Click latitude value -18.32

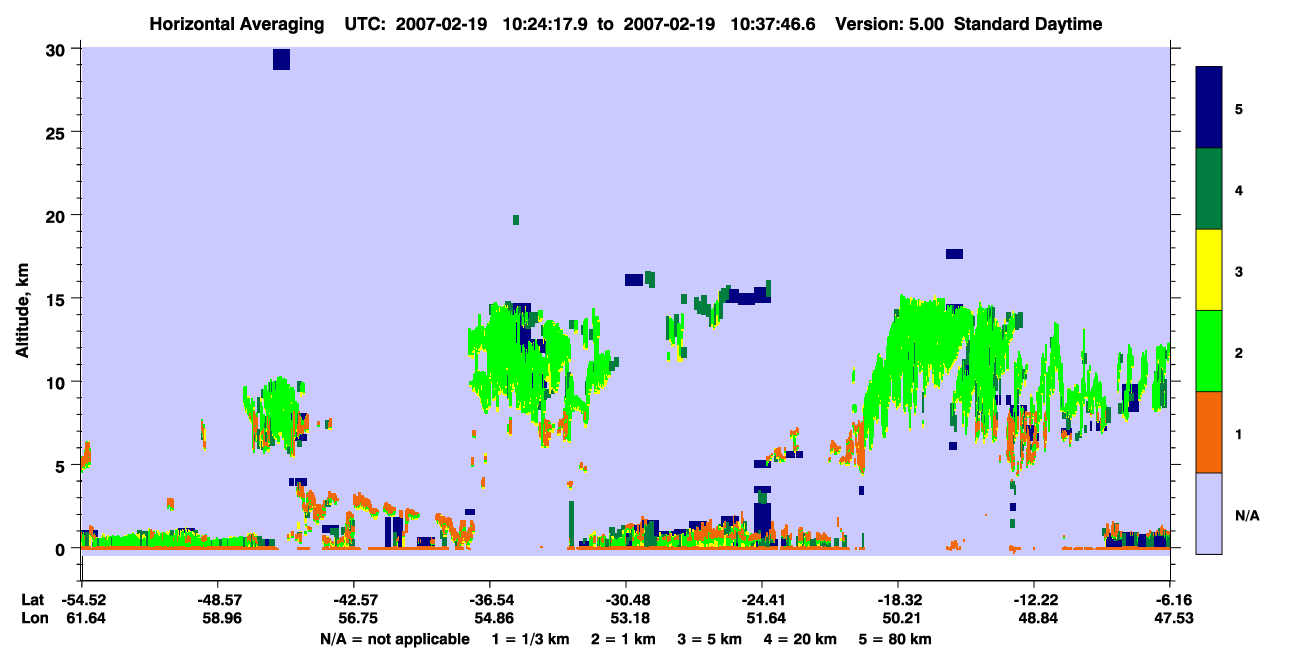[898, 600]
